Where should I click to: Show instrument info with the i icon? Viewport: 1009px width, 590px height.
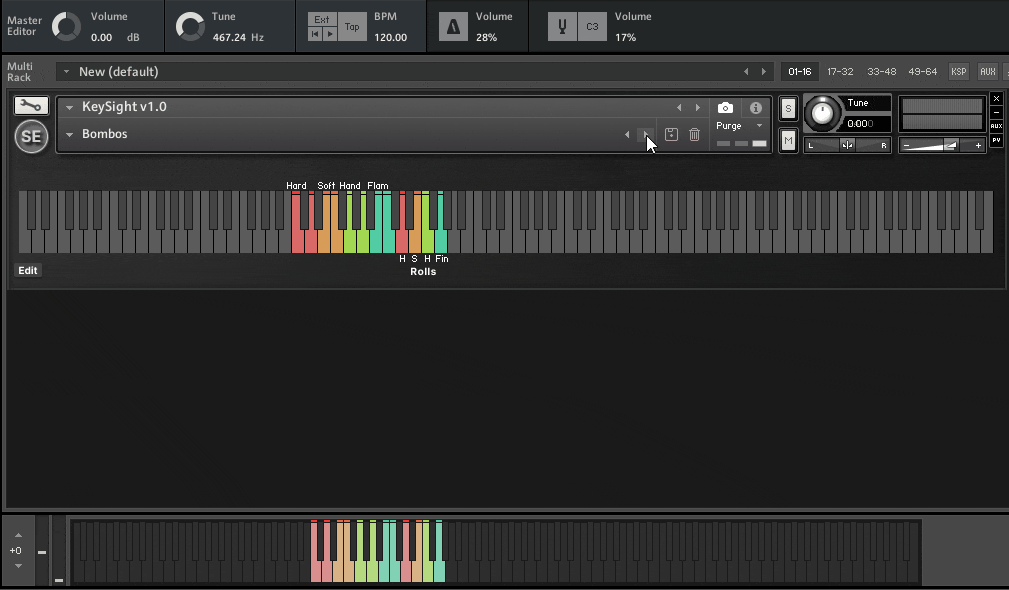point(755,107)
